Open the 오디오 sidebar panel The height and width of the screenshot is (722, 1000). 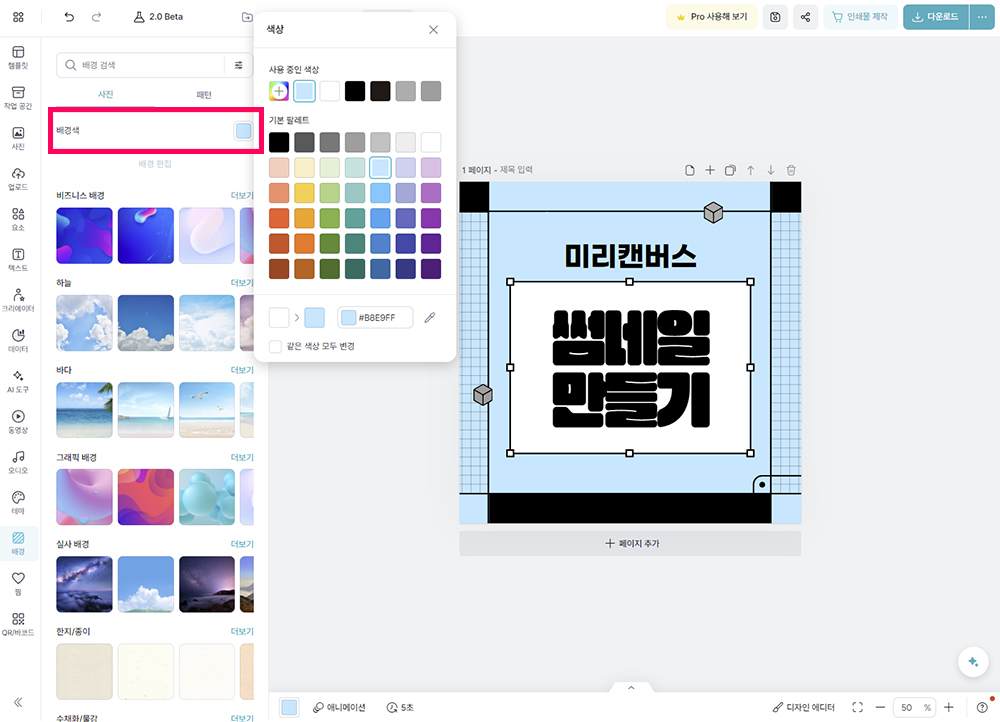18,462
